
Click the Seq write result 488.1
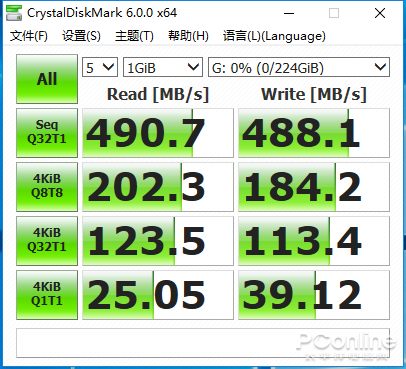(314, 133)
